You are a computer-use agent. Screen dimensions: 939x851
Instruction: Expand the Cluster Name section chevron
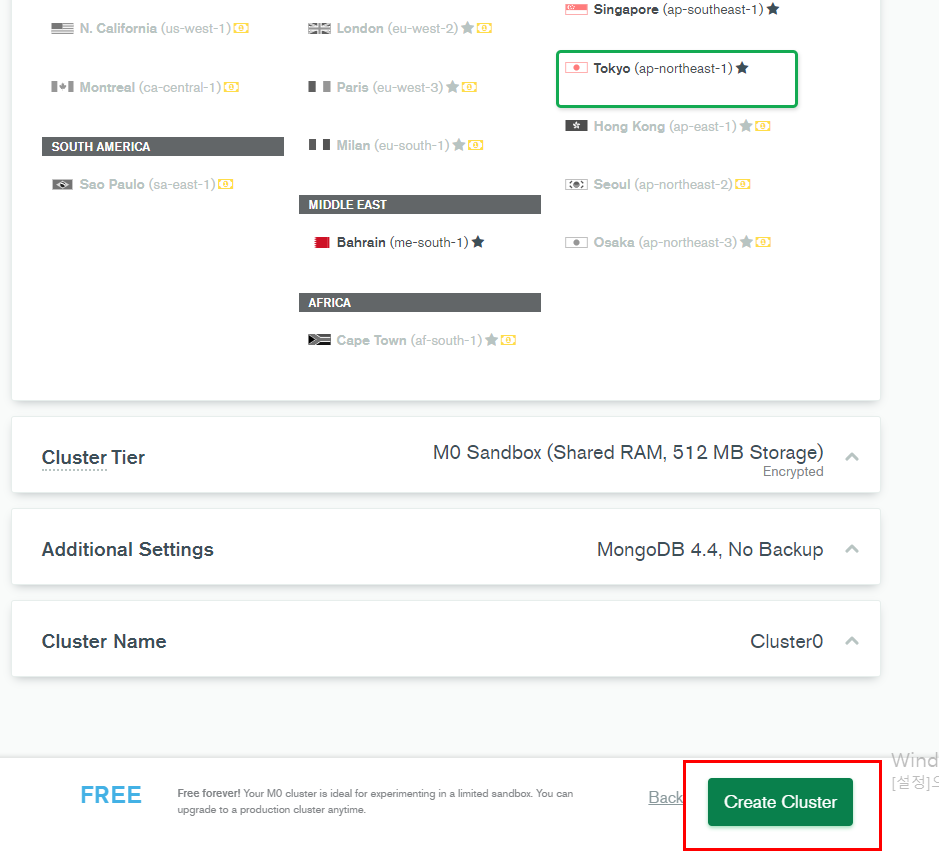[x=852, y=641]
